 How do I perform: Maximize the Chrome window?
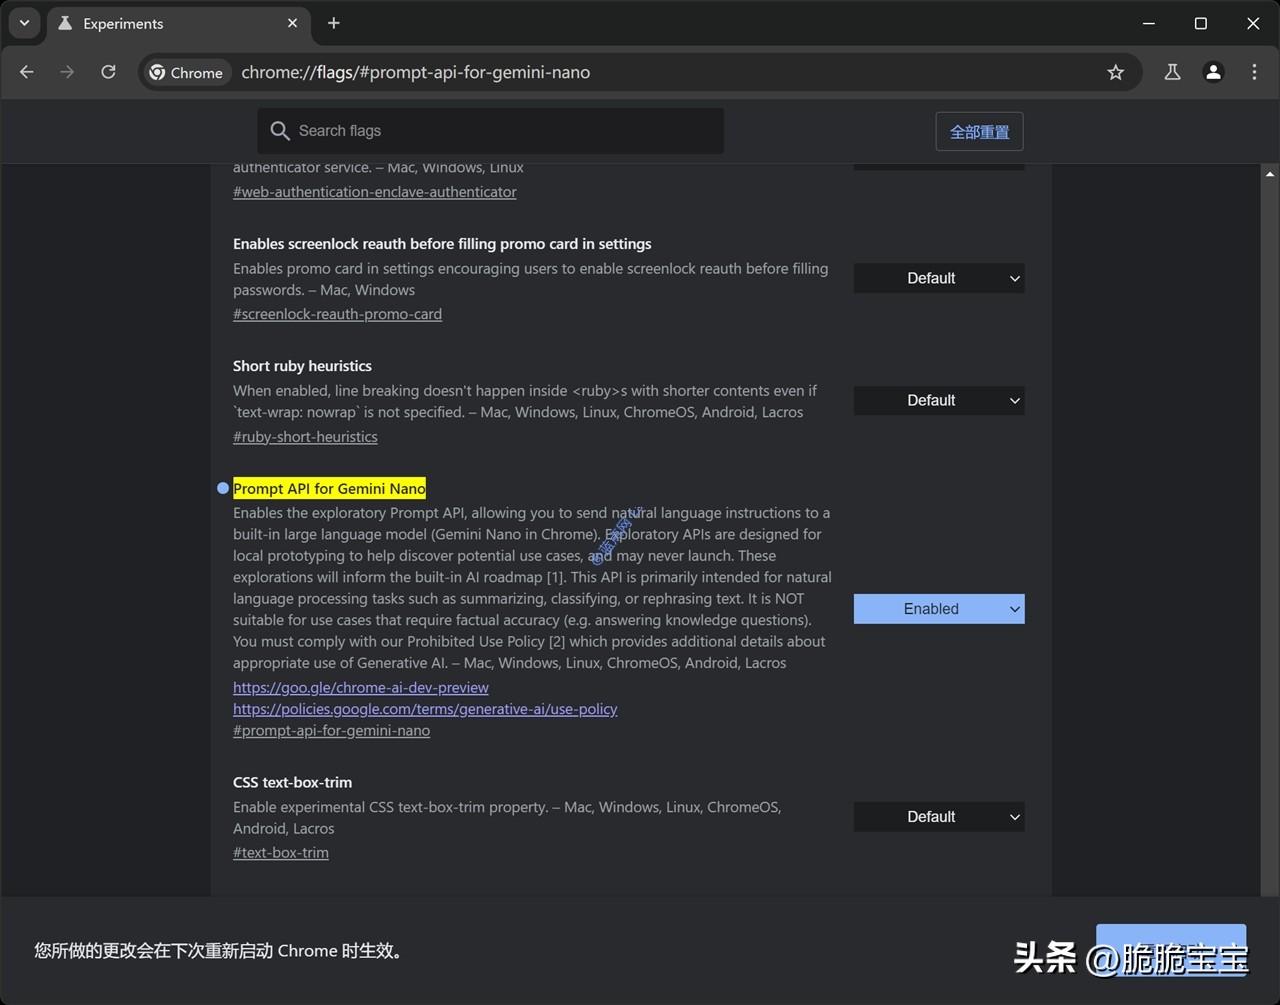pos(1201,23)
